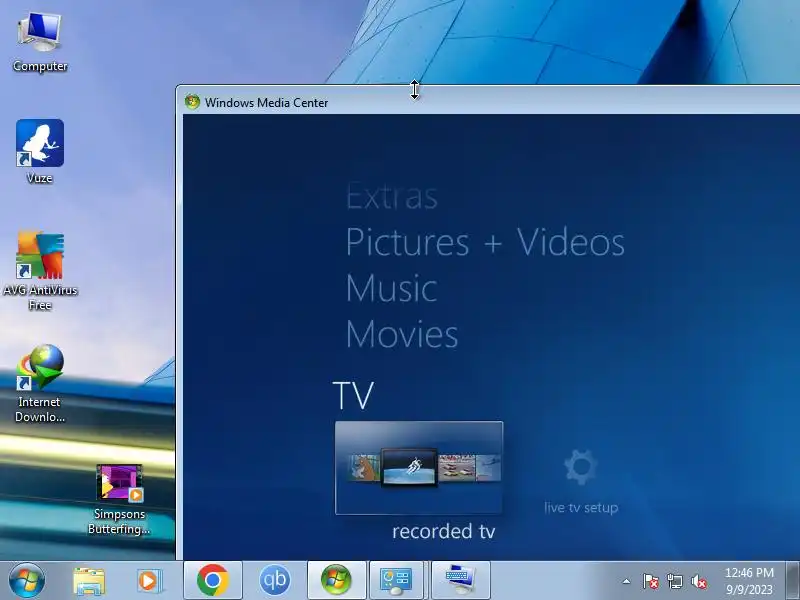800x600 pixels.
Task: Open Action Center flag icon
Action: 651,581
